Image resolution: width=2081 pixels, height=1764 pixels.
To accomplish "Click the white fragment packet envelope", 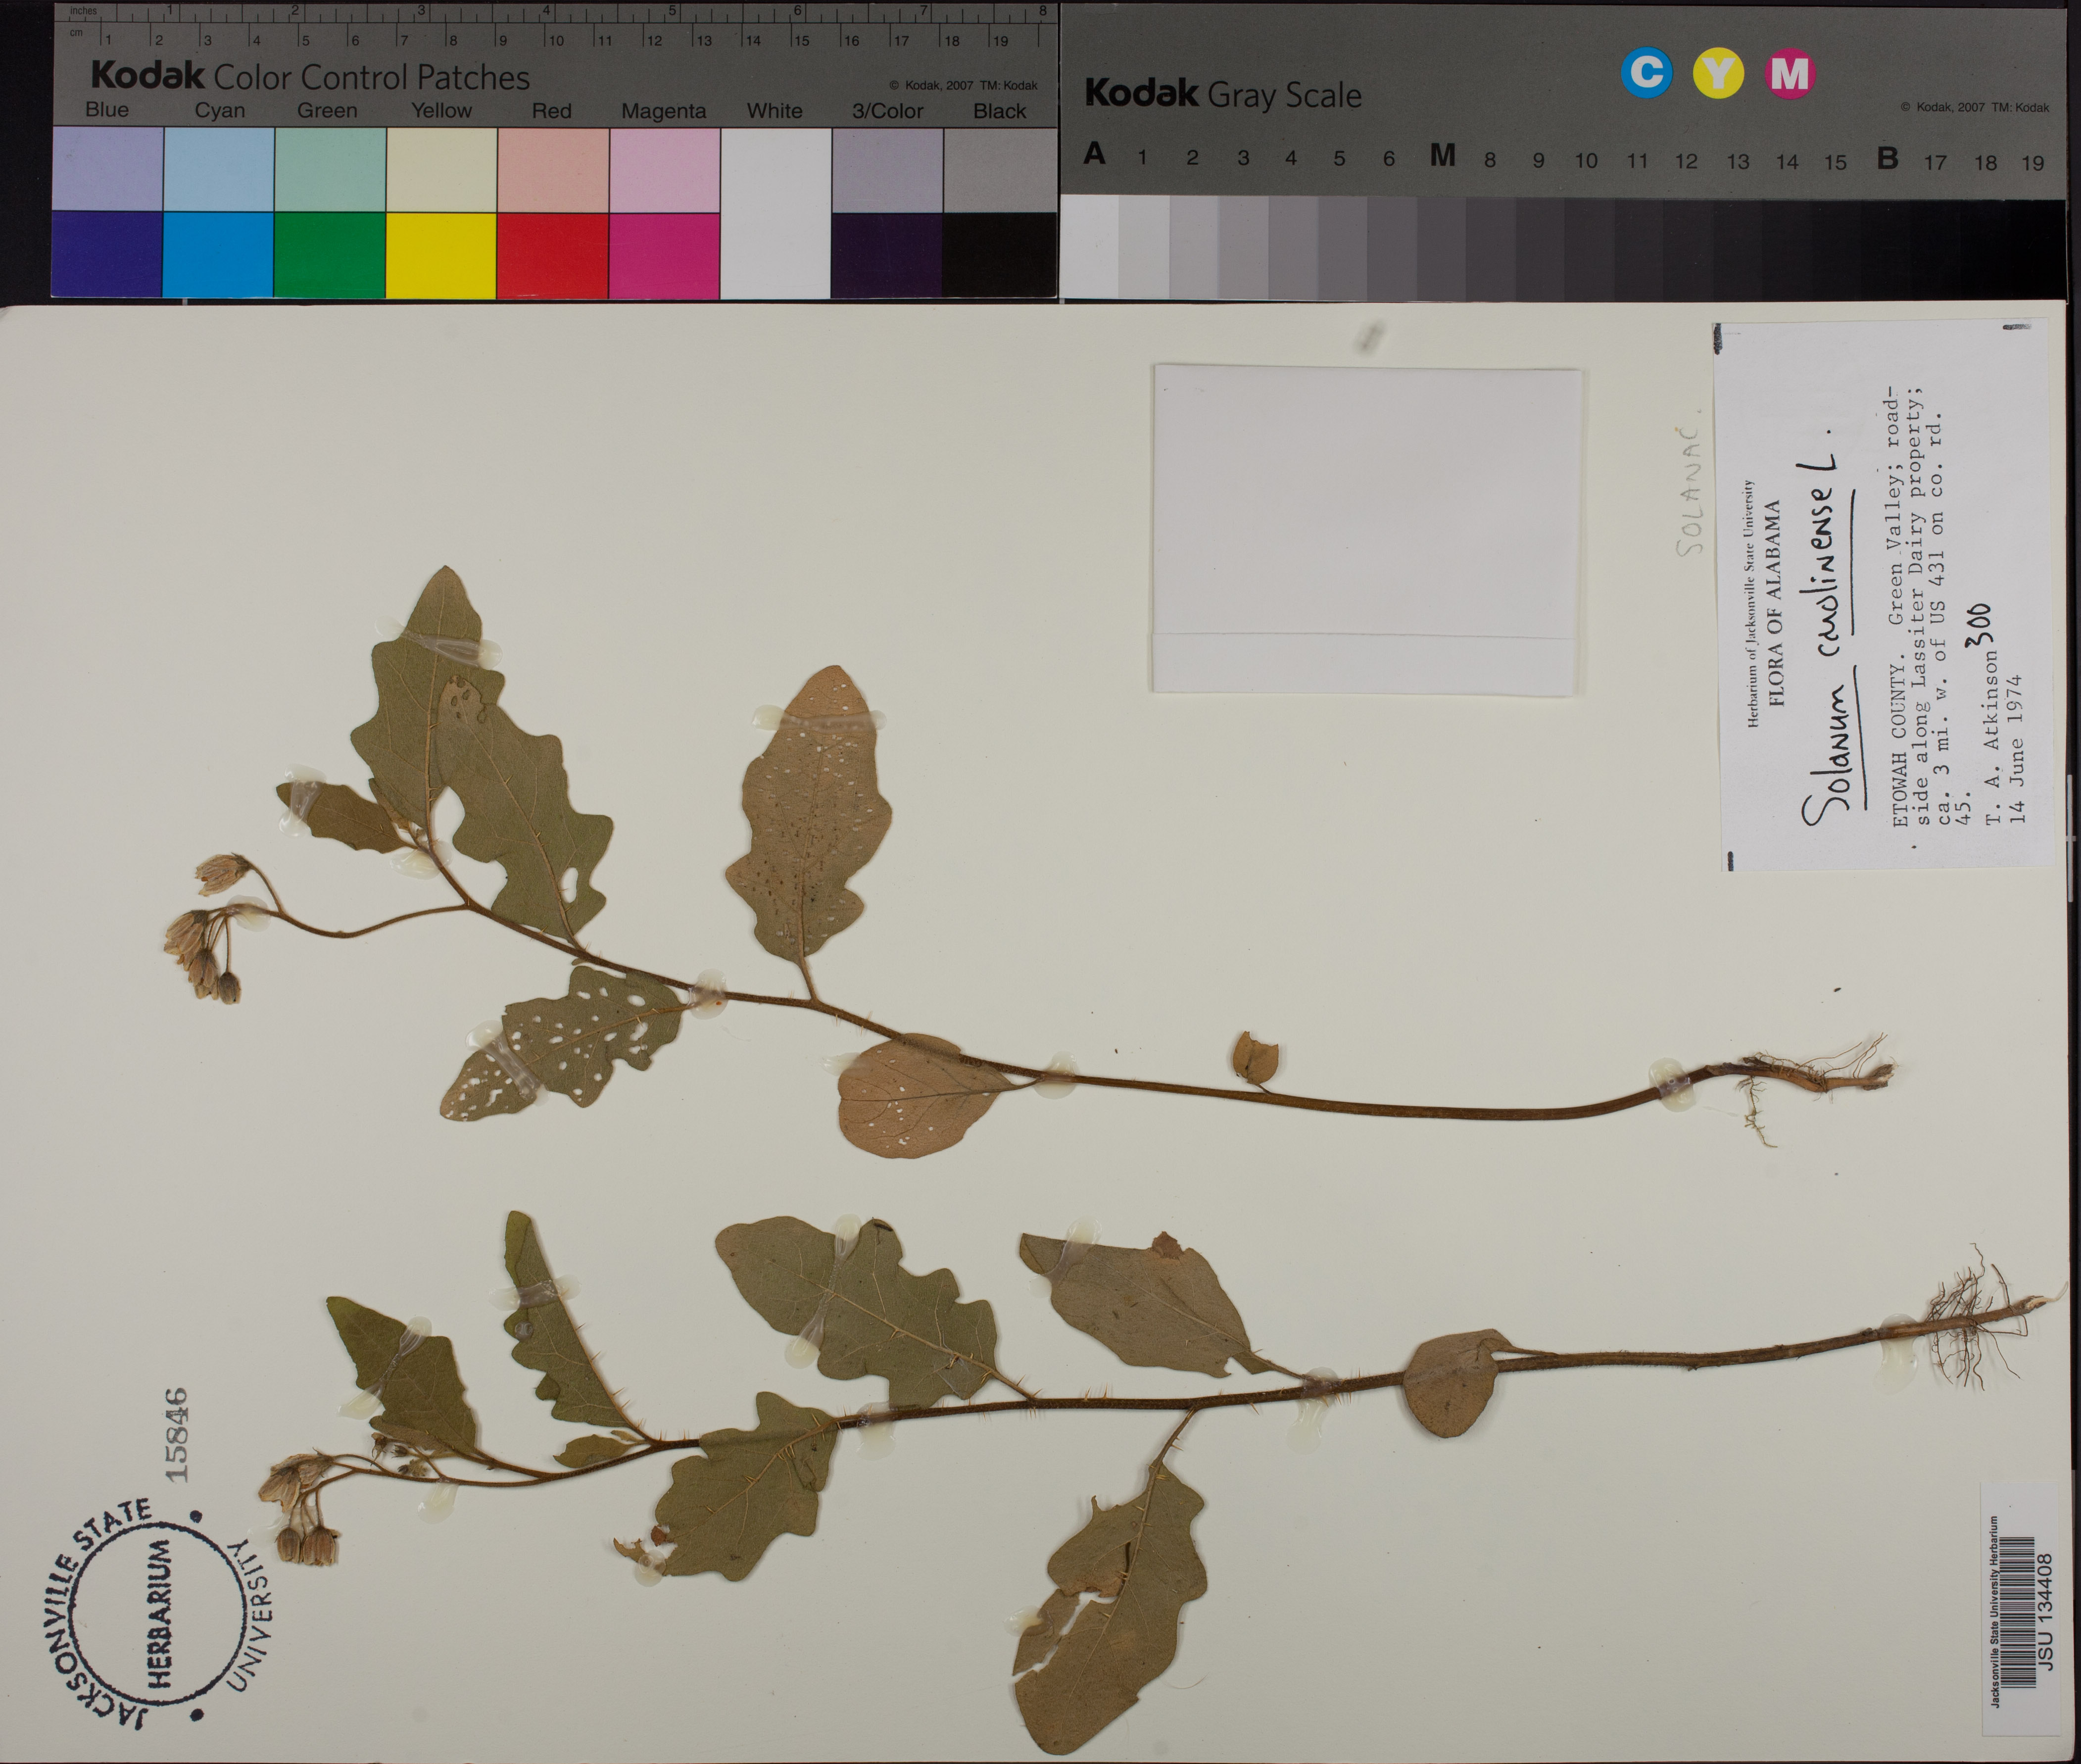I will tap(1366, 529).
